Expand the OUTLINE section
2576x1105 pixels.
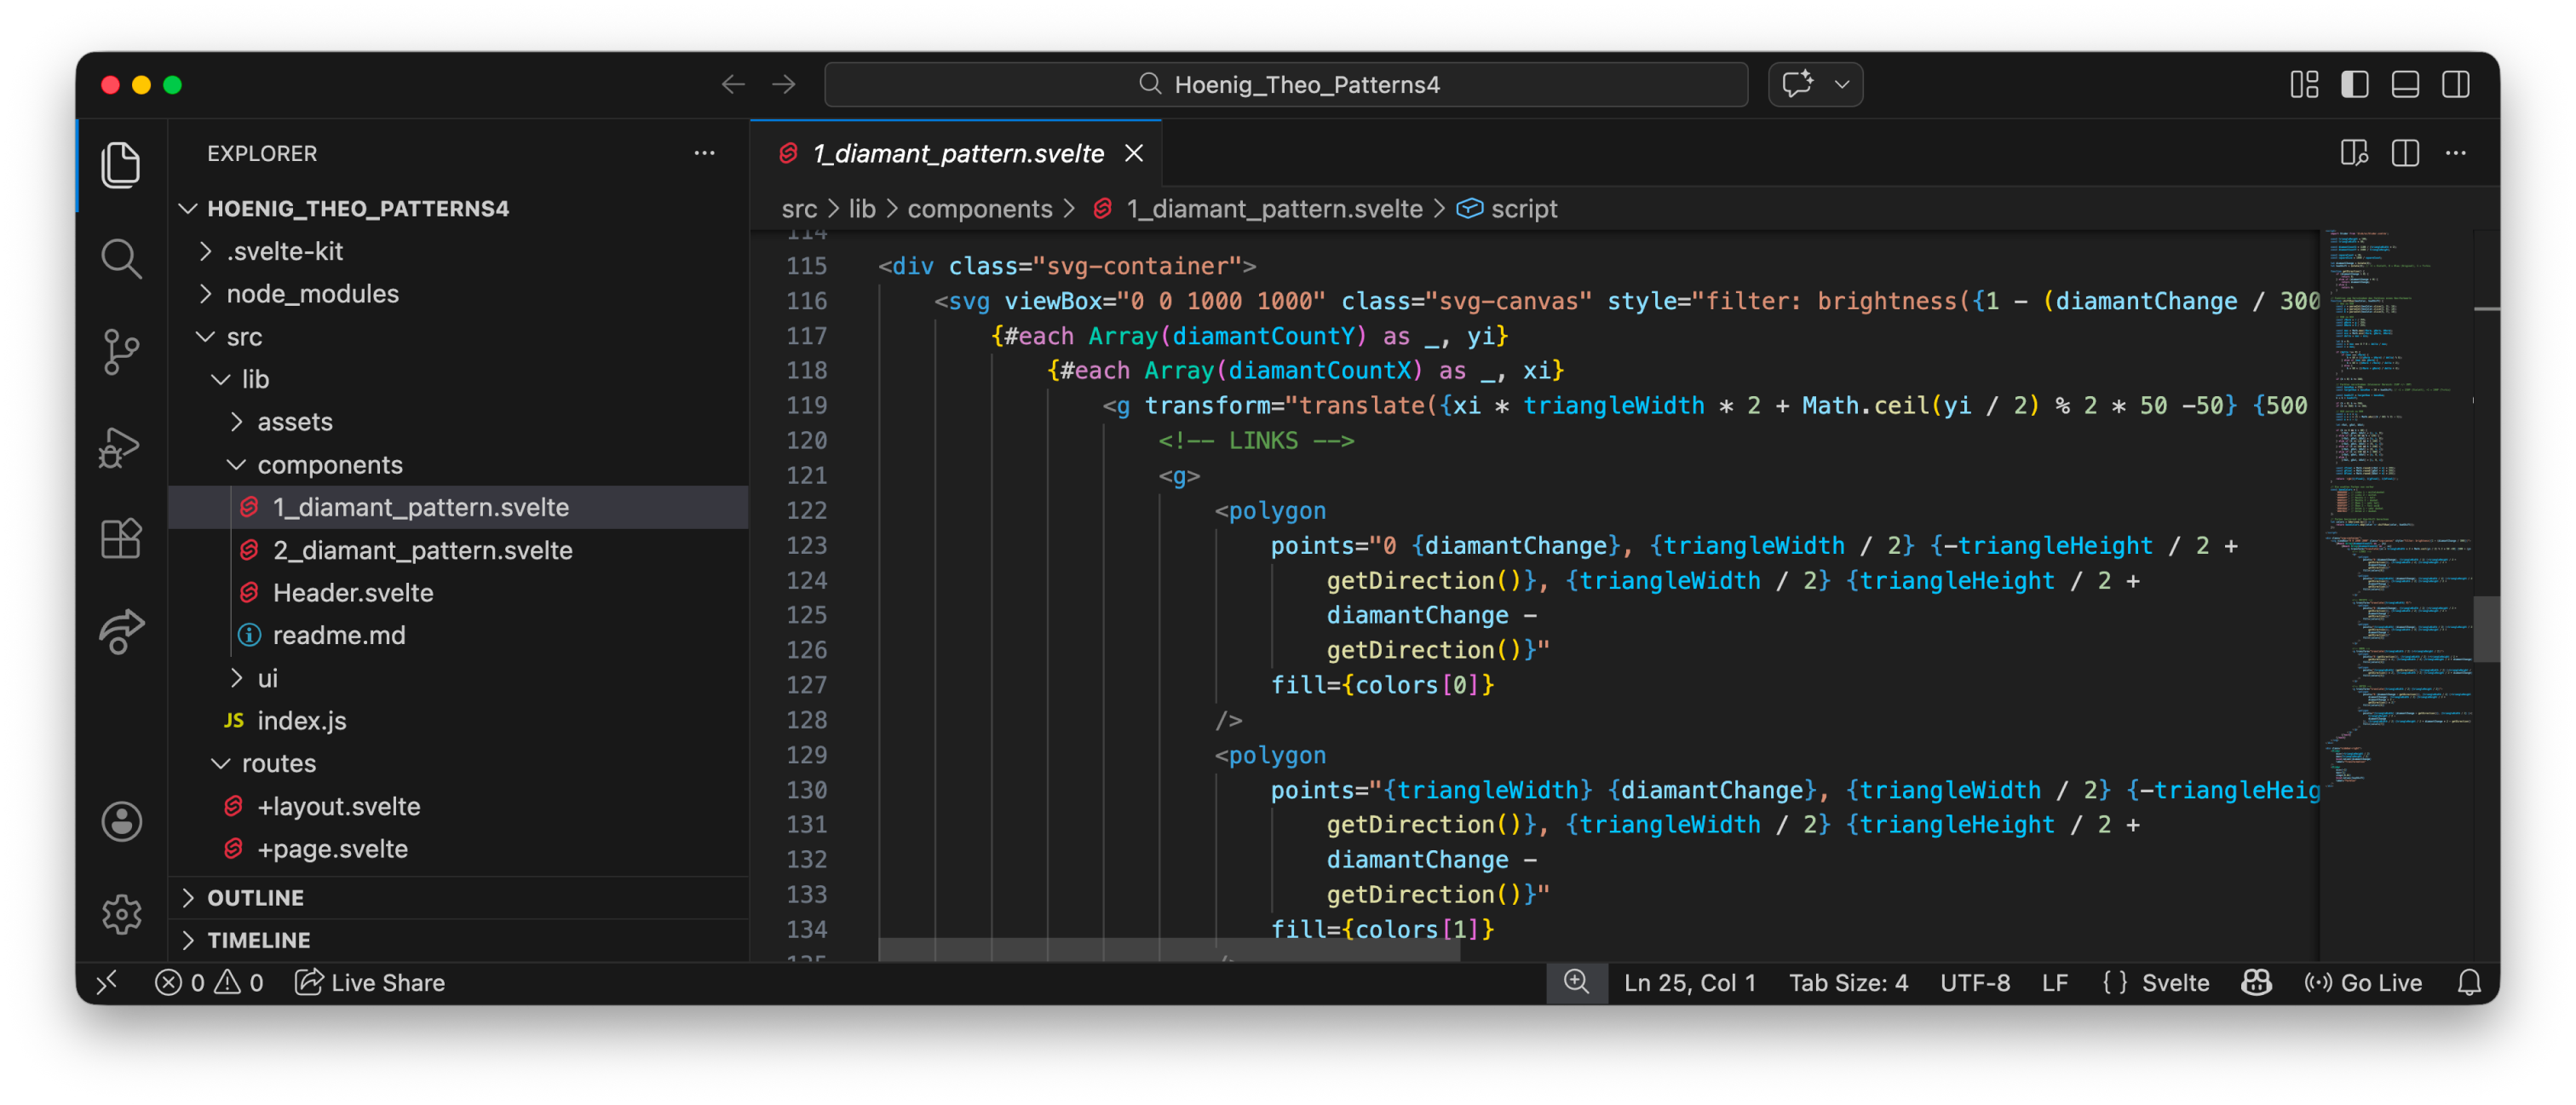(x=255, y=897)
